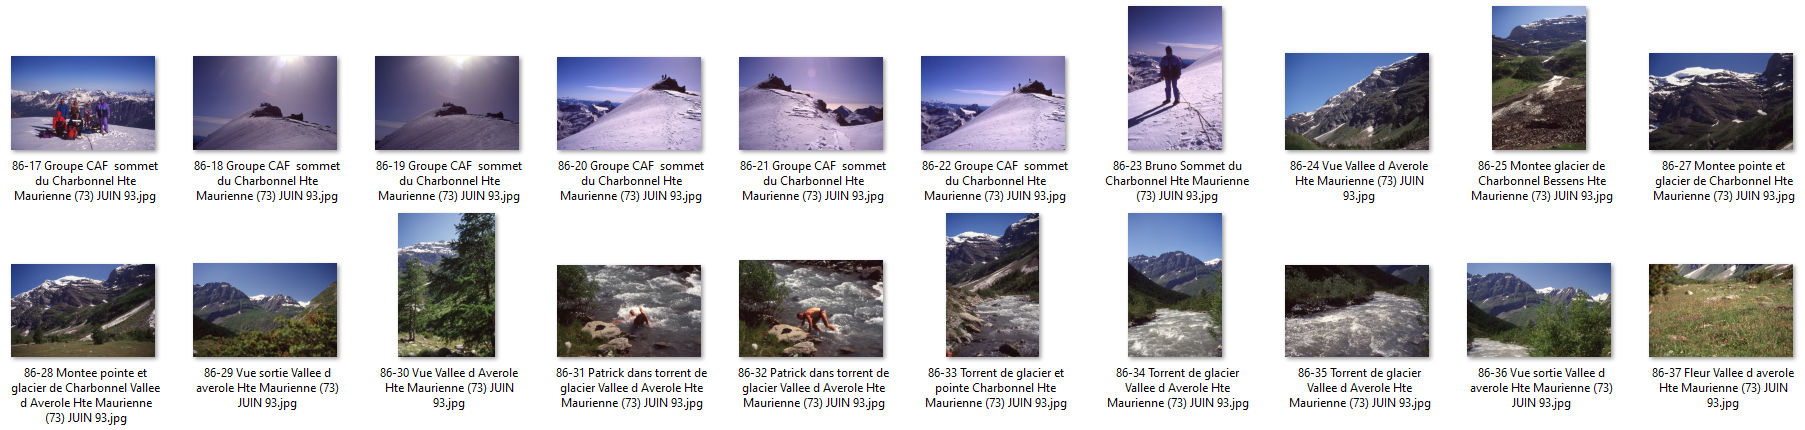Select photo 86-22 Groupe CAF sommet
Viewport: 1805px width, 430px height.
[x=993, y=103]
